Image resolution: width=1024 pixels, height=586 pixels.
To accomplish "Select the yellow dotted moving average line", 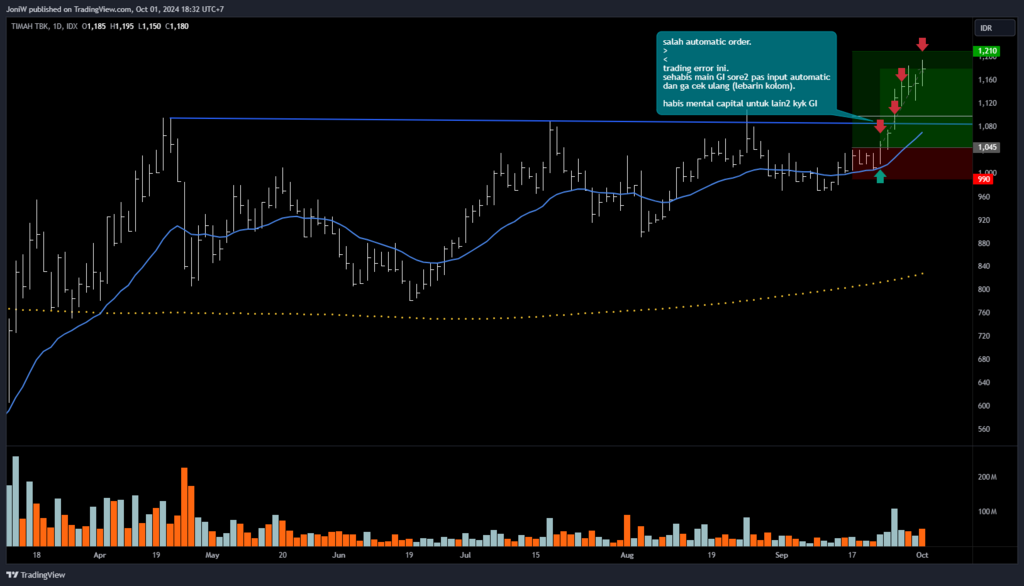I will pos(500,317).
